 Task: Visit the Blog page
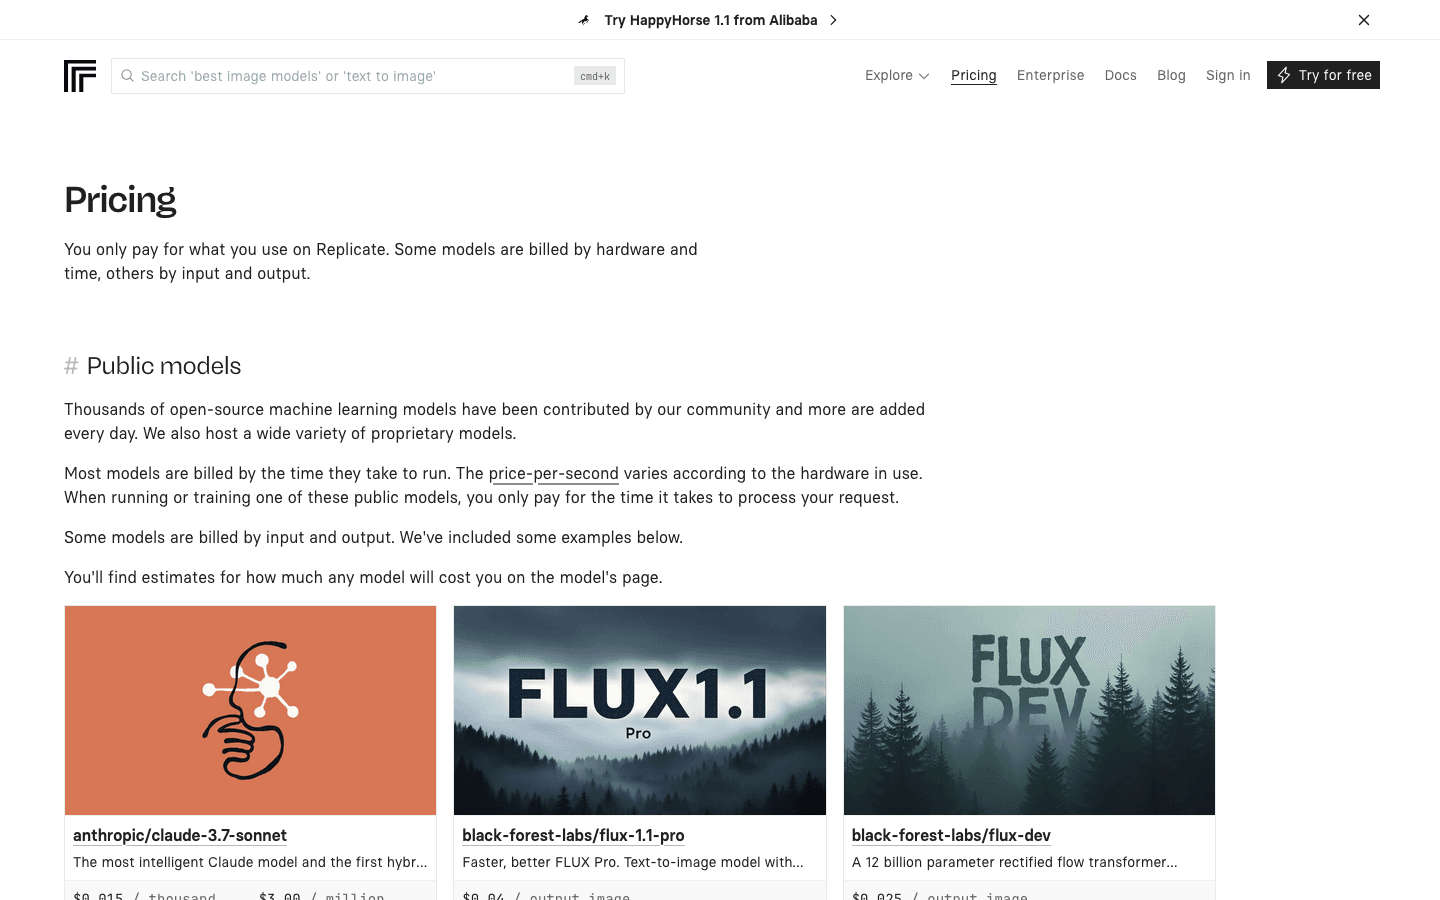pos(1171,75)
